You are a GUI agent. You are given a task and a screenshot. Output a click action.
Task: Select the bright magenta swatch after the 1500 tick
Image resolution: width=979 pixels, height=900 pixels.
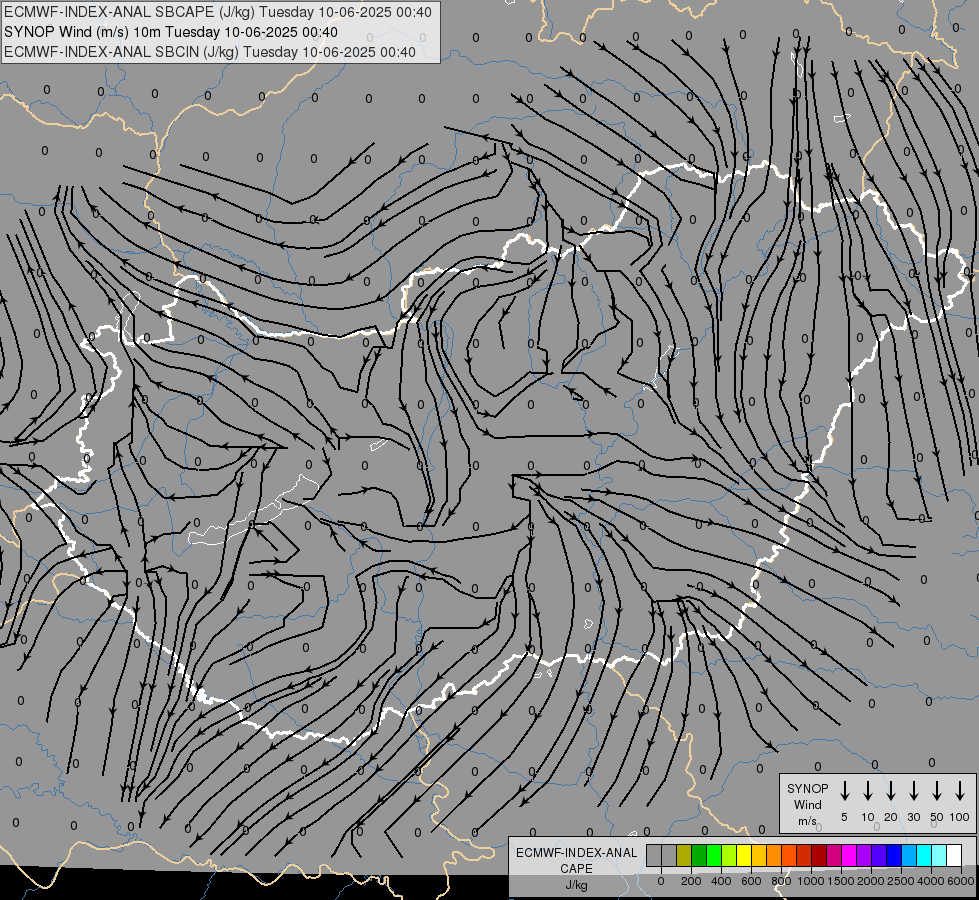point(849,855)
